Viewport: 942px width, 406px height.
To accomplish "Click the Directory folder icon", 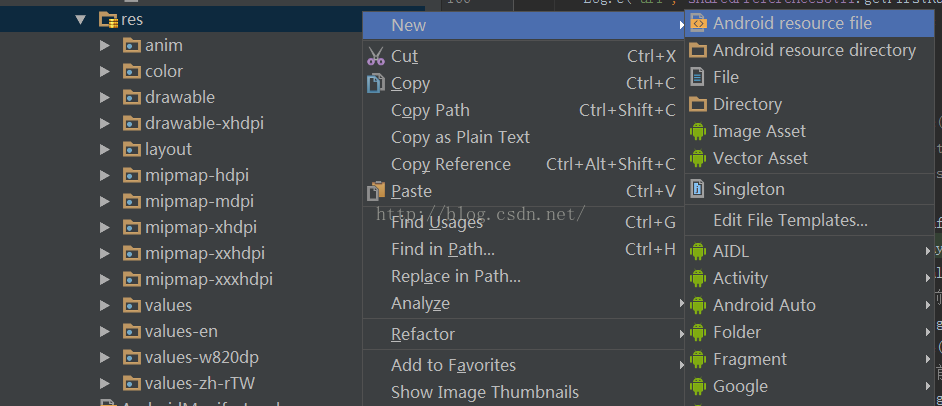I will point(697,105).
